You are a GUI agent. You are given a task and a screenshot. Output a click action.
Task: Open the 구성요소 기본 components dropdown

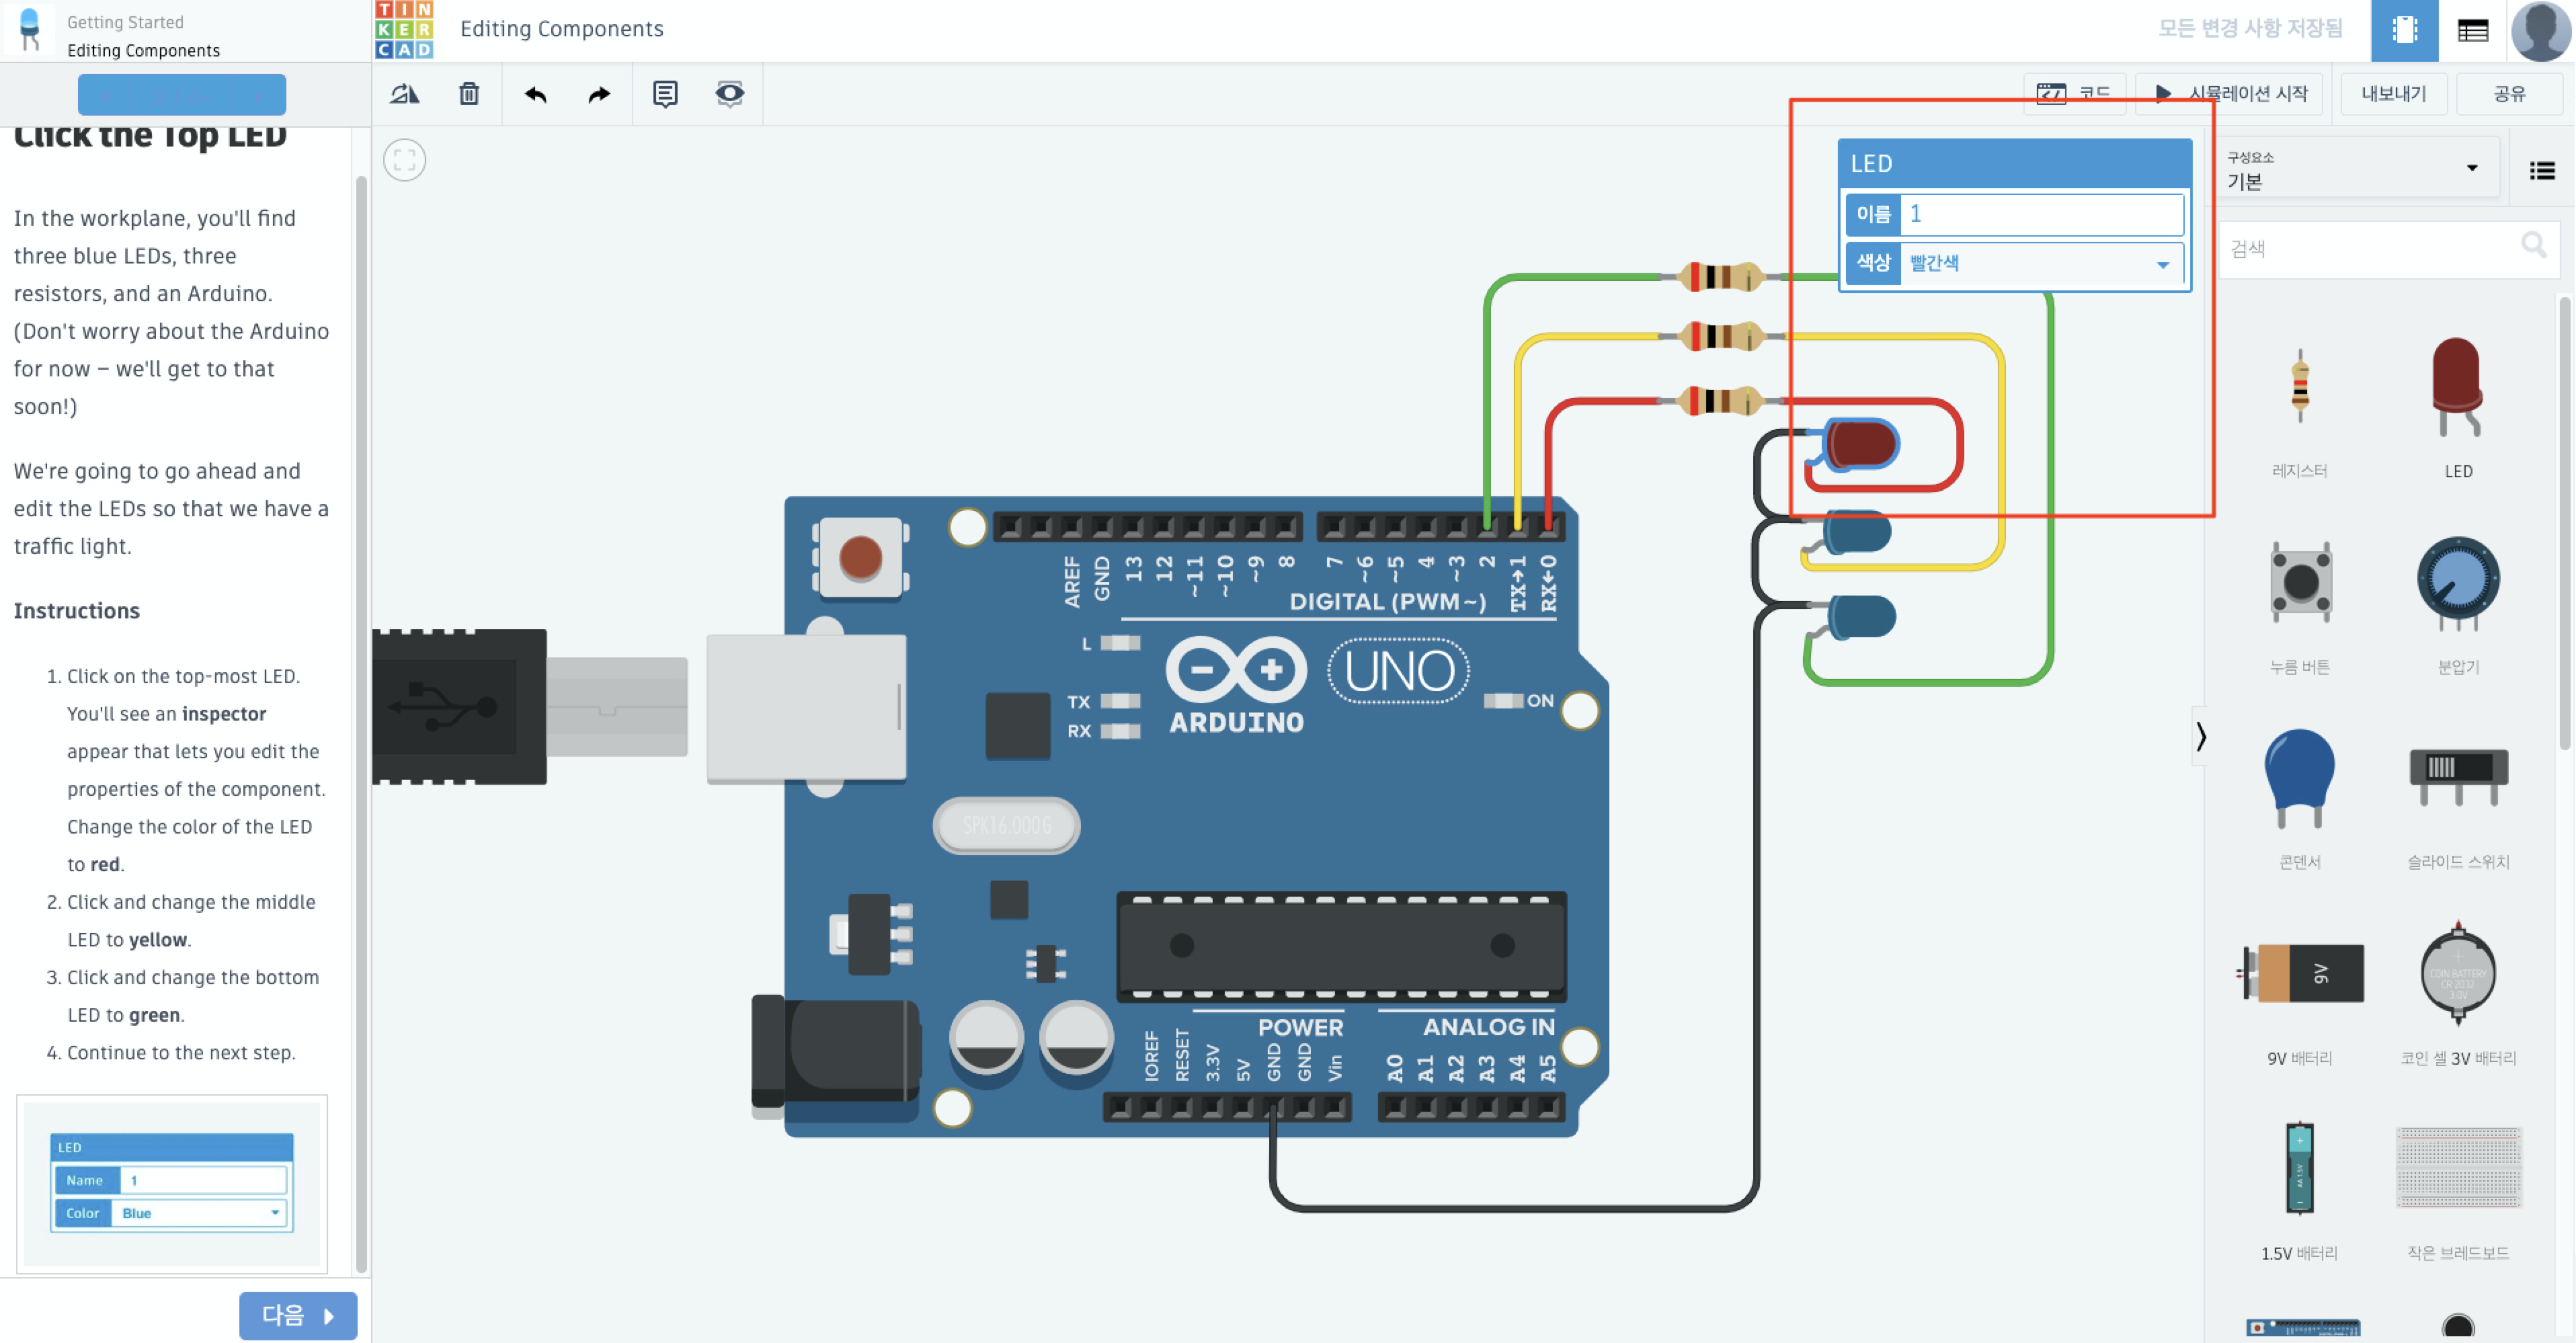(x=2352, y=170)
